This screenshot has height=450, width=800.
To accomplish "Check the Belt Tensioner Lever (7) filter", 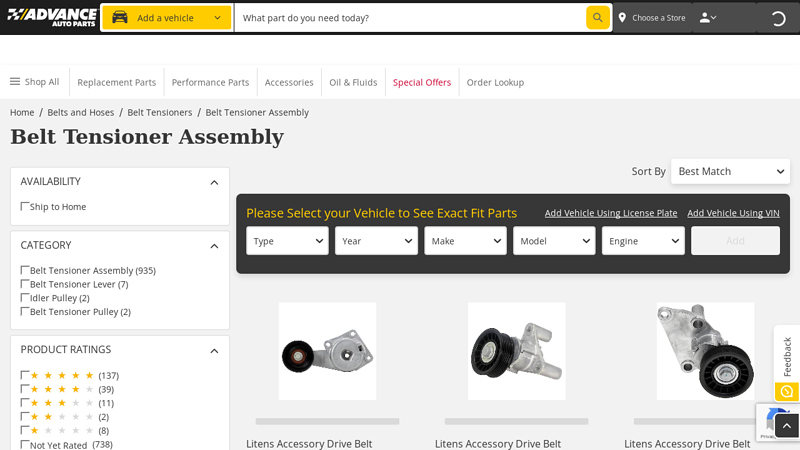I will [x=24, y=284].
